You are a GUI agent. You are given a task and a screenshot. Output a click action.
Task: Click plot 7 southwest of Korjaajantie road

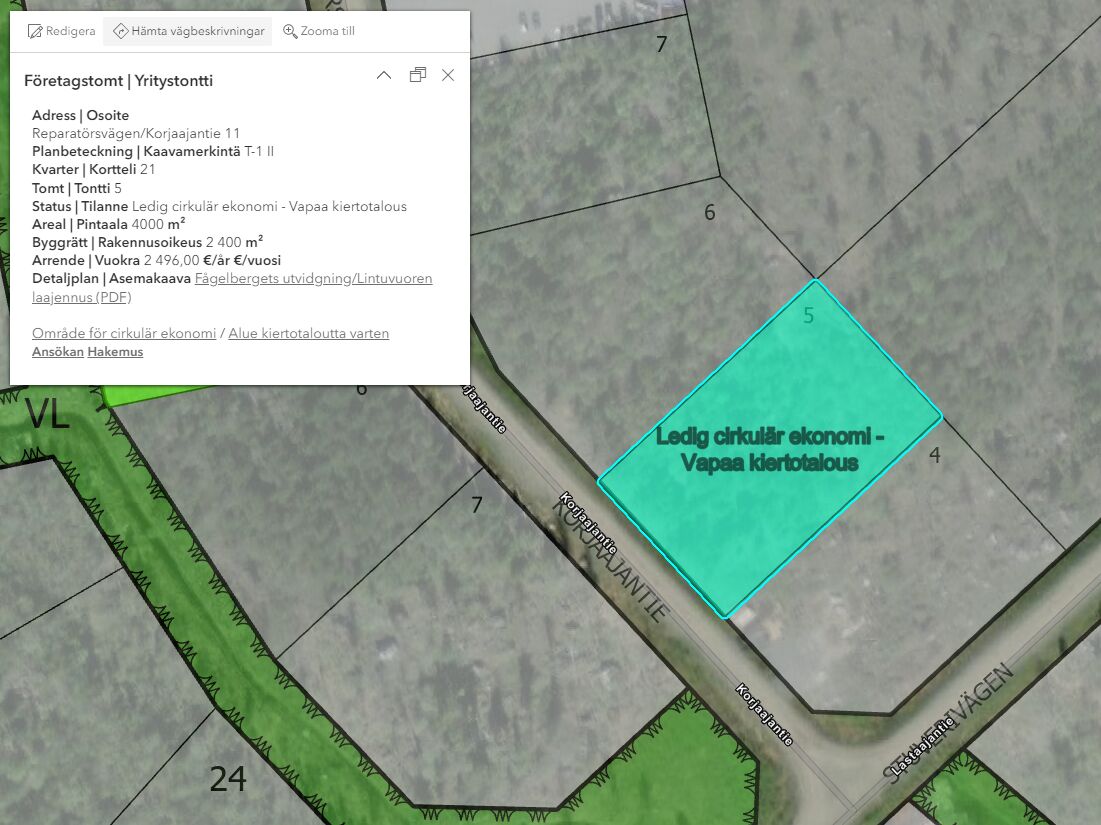click(477, 505)
